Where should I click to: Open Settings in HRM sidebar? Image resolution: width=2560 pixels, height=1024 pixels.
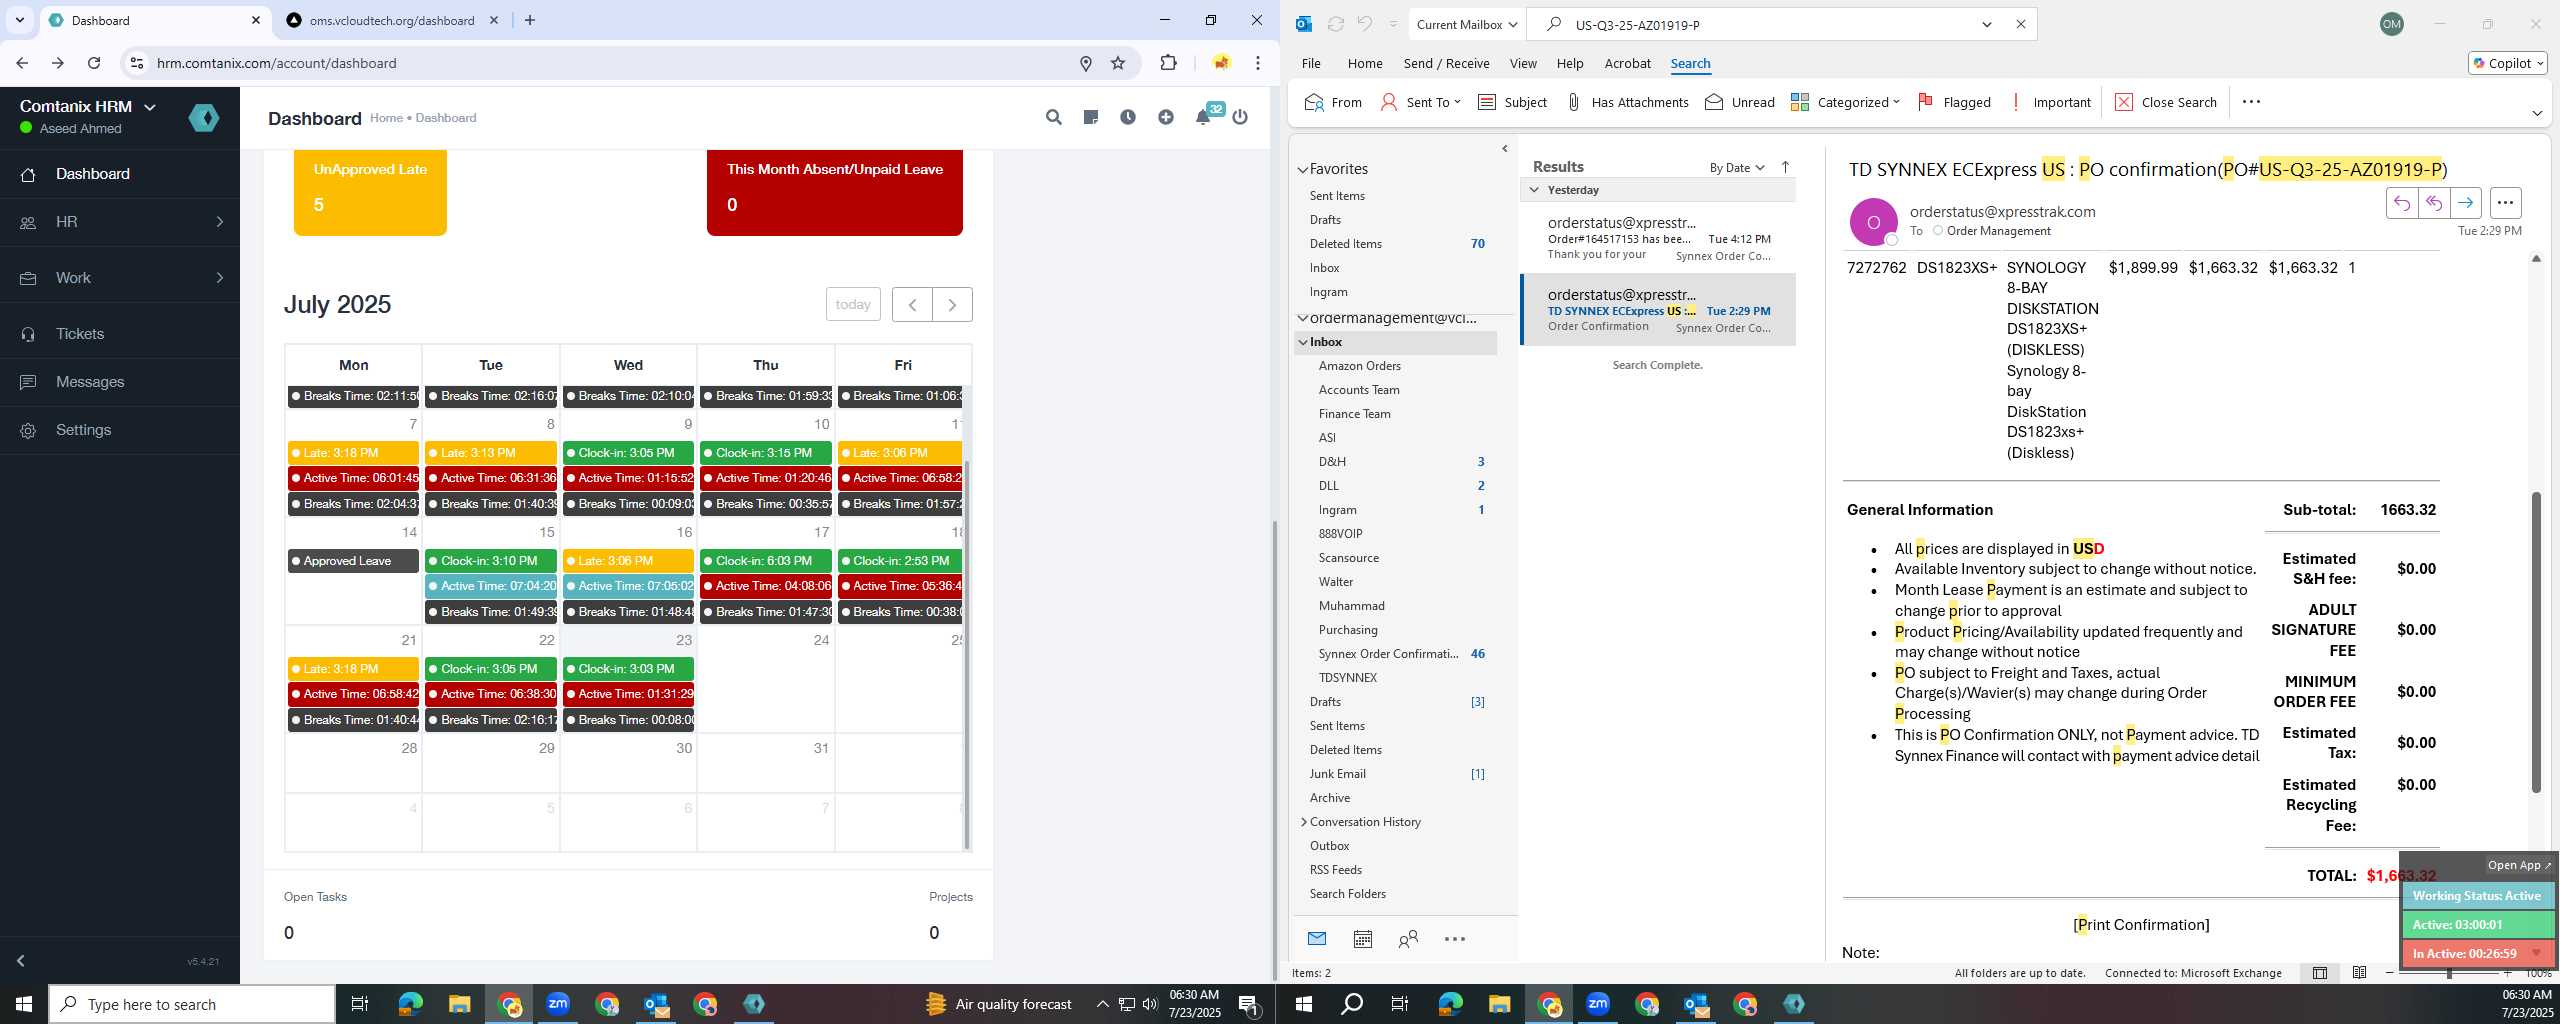(120, 430)
